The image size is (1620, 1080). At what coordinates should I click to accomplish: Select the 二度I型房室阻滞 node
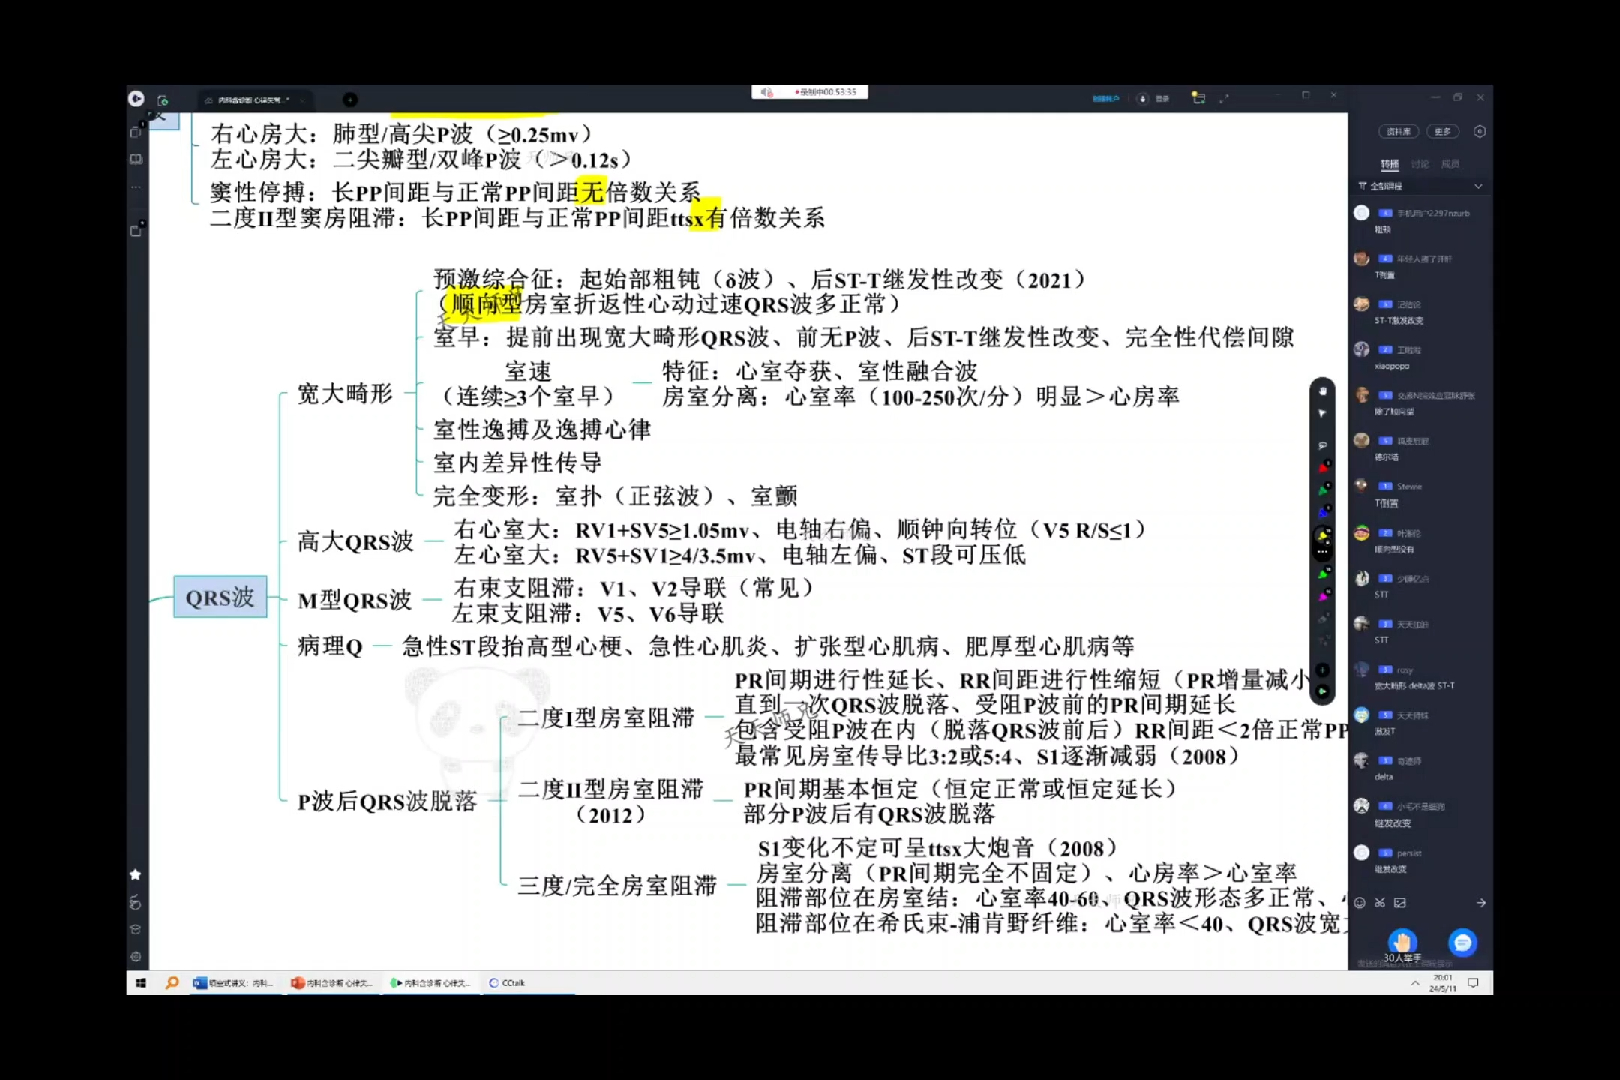pyautogui.click(x=606, y=717)
